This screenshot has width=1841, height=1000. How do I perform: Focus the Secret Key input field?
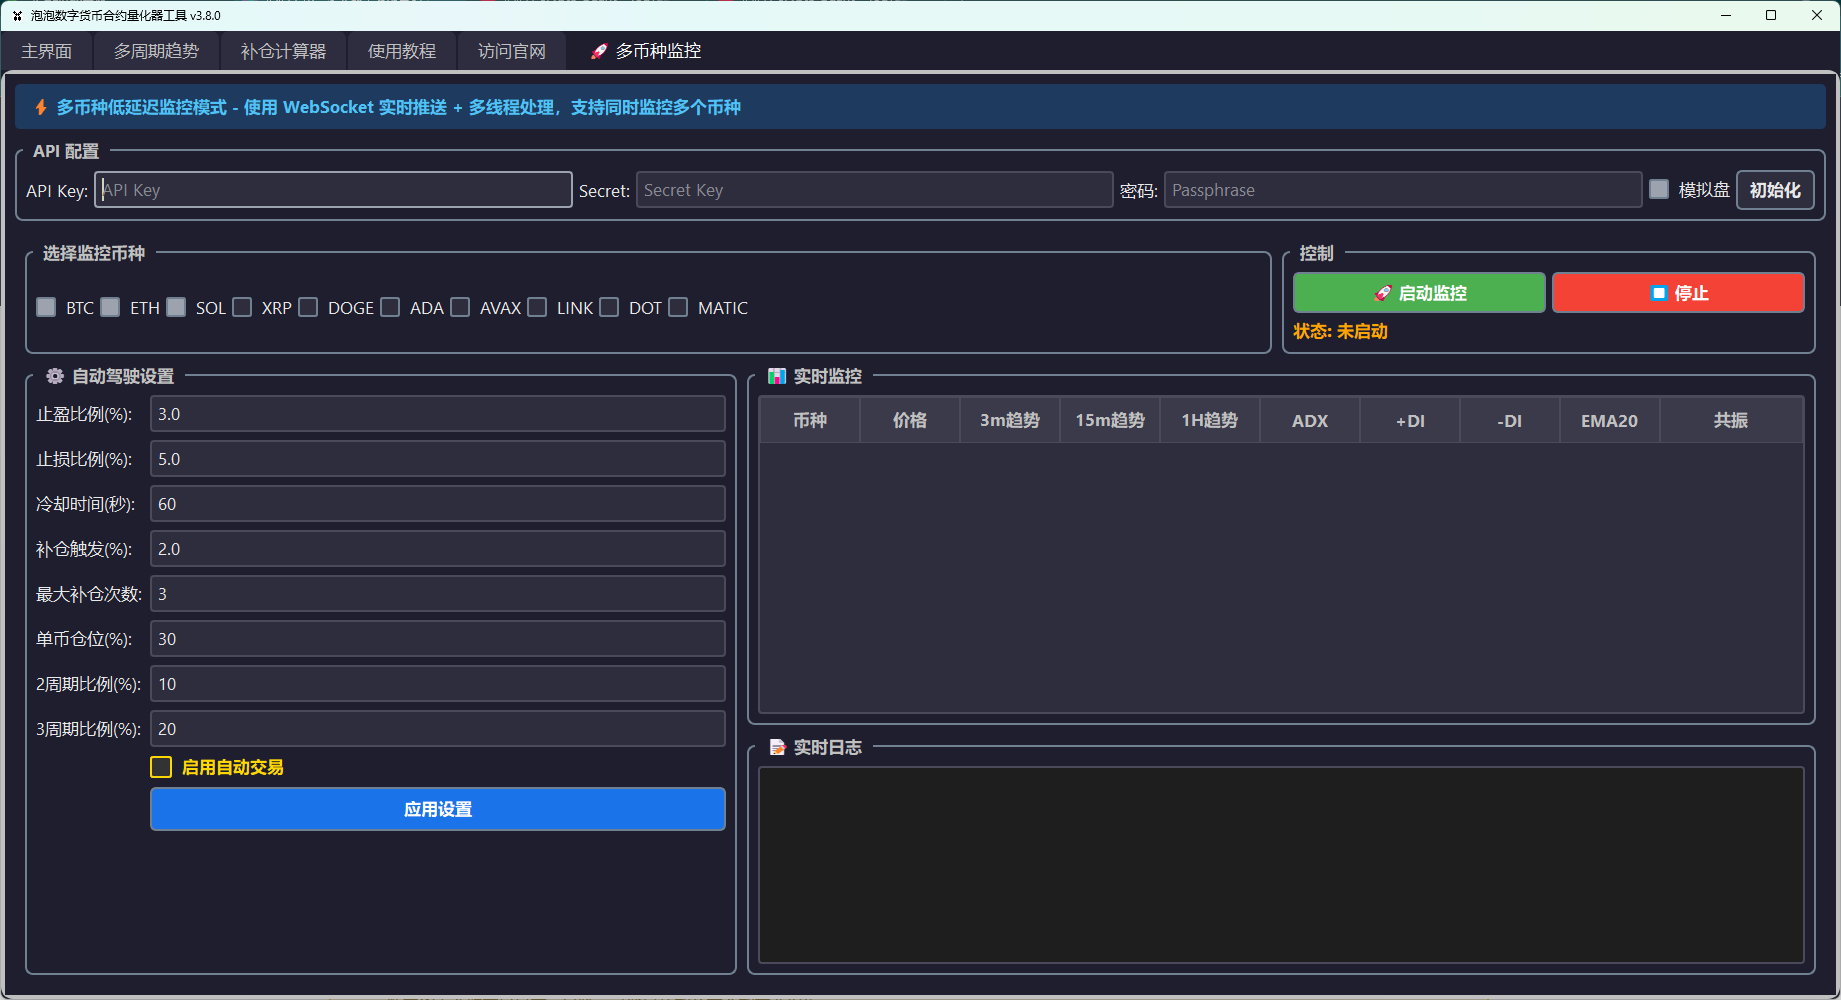coord(873,190)
